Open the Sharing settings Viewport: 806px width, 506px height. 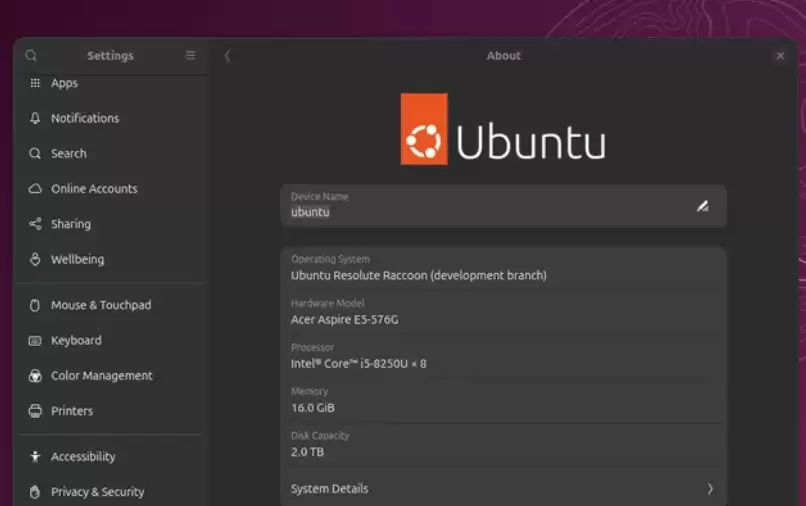[x=112, y=224]
